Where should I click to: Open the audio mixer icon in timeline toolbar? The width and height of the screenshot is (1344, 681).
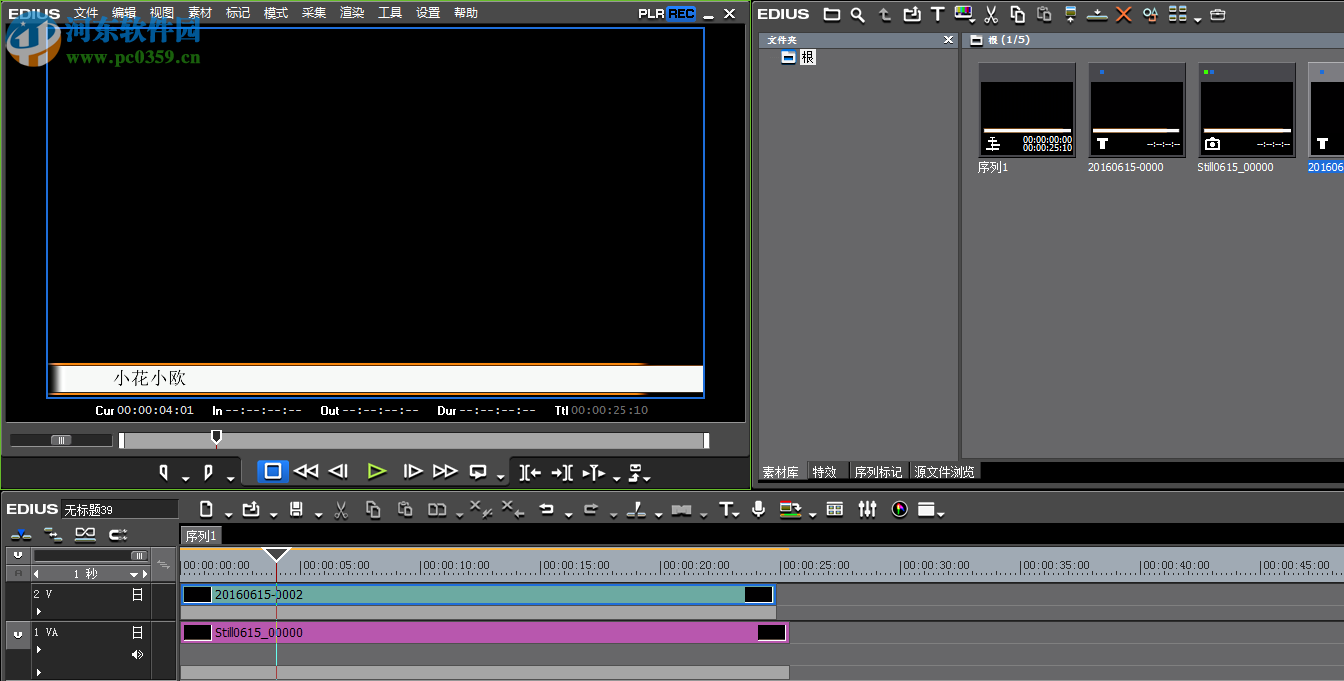pyautogui.click(x=867, y=509)
